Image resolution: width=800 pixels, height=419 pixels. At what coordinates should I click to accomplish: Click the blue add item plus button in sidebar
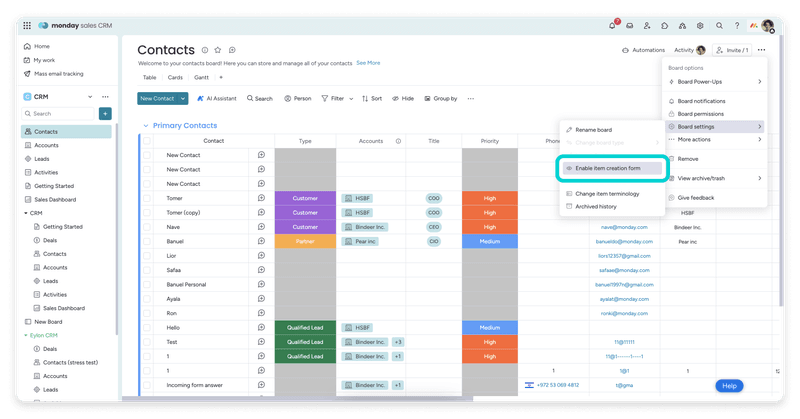[x=105, y=114]
